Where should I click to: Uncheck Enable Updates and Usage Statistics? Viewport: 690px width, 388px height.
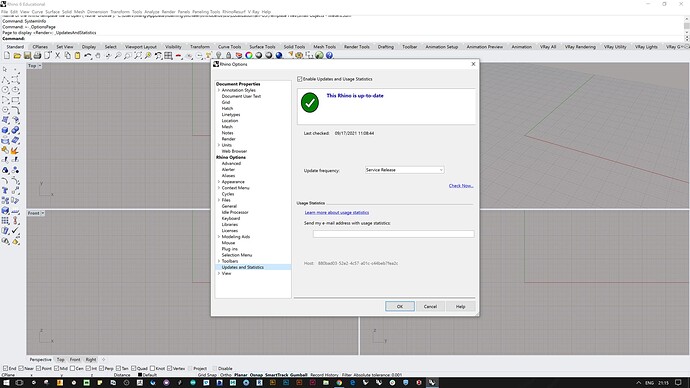coord(300,79)
